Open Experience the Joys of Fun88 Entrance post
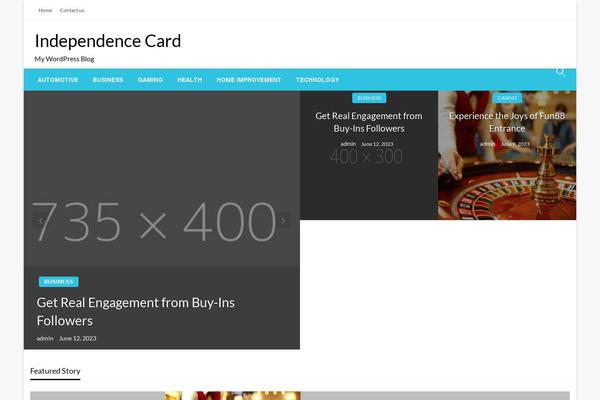This screenshot has width=600, height=400. (x=507, y=122)
